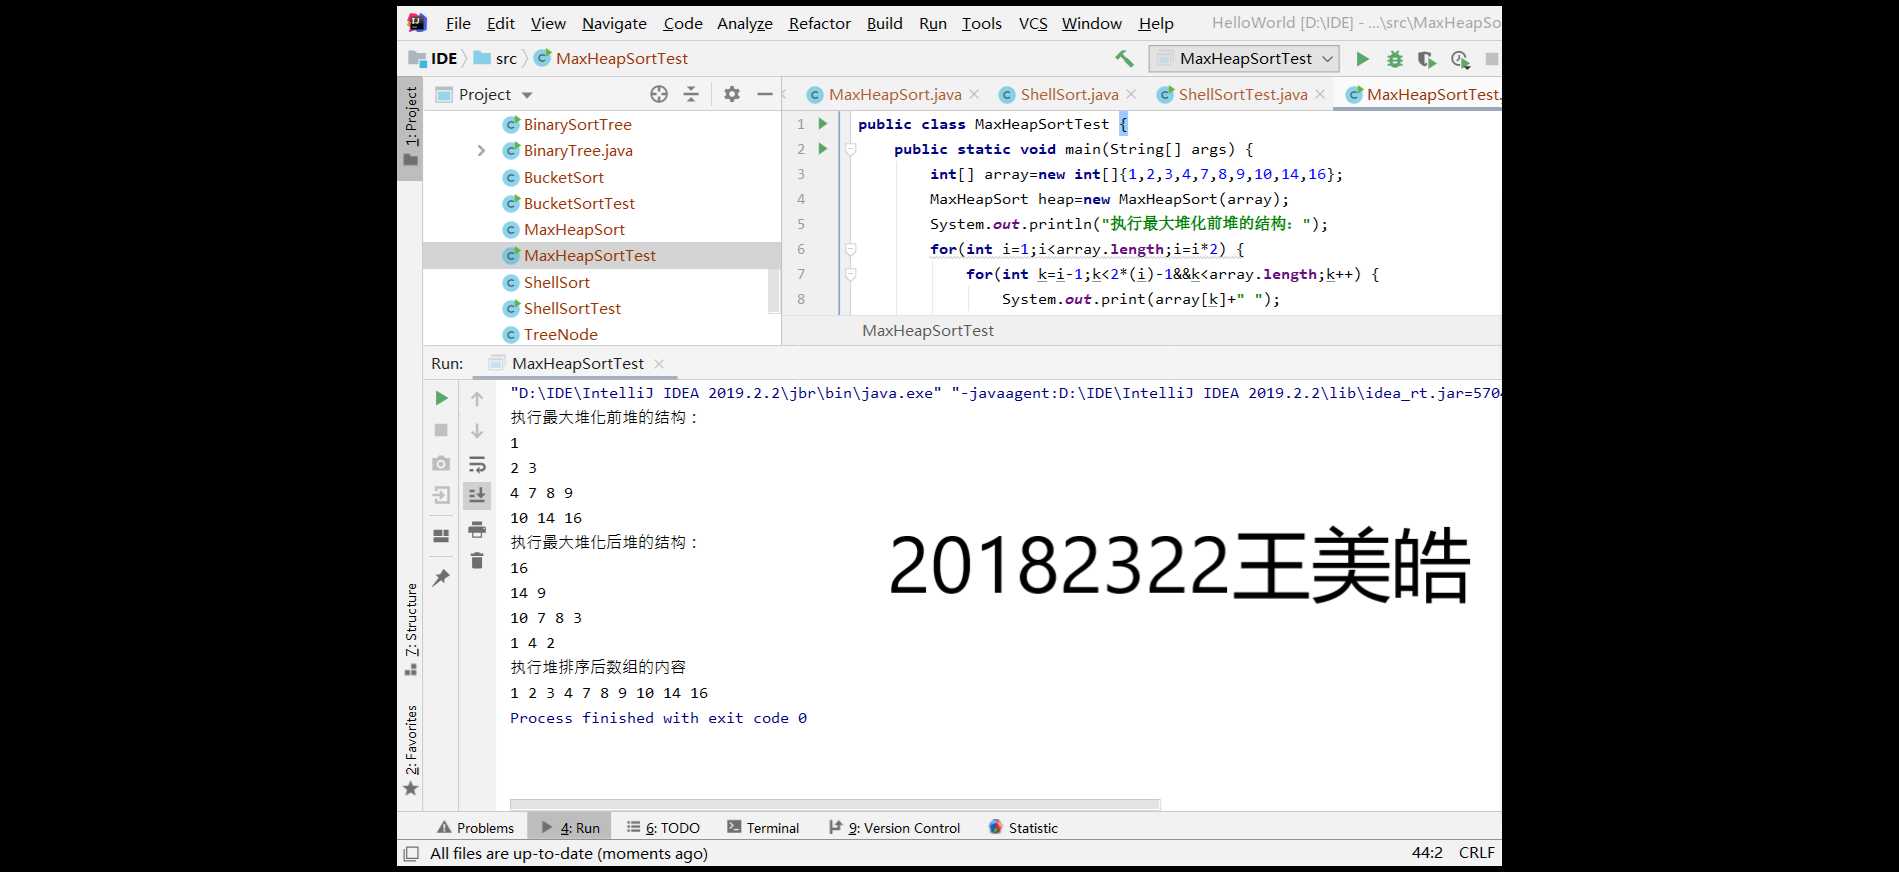Open the Problems tool window
The width and height of the screenshot is (1899, 872).
click(x=475, y=828)
